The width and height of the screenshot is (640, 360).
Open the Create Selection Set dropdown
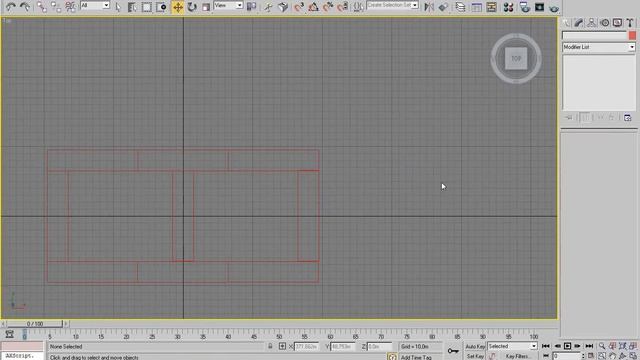tap(393, 6)
